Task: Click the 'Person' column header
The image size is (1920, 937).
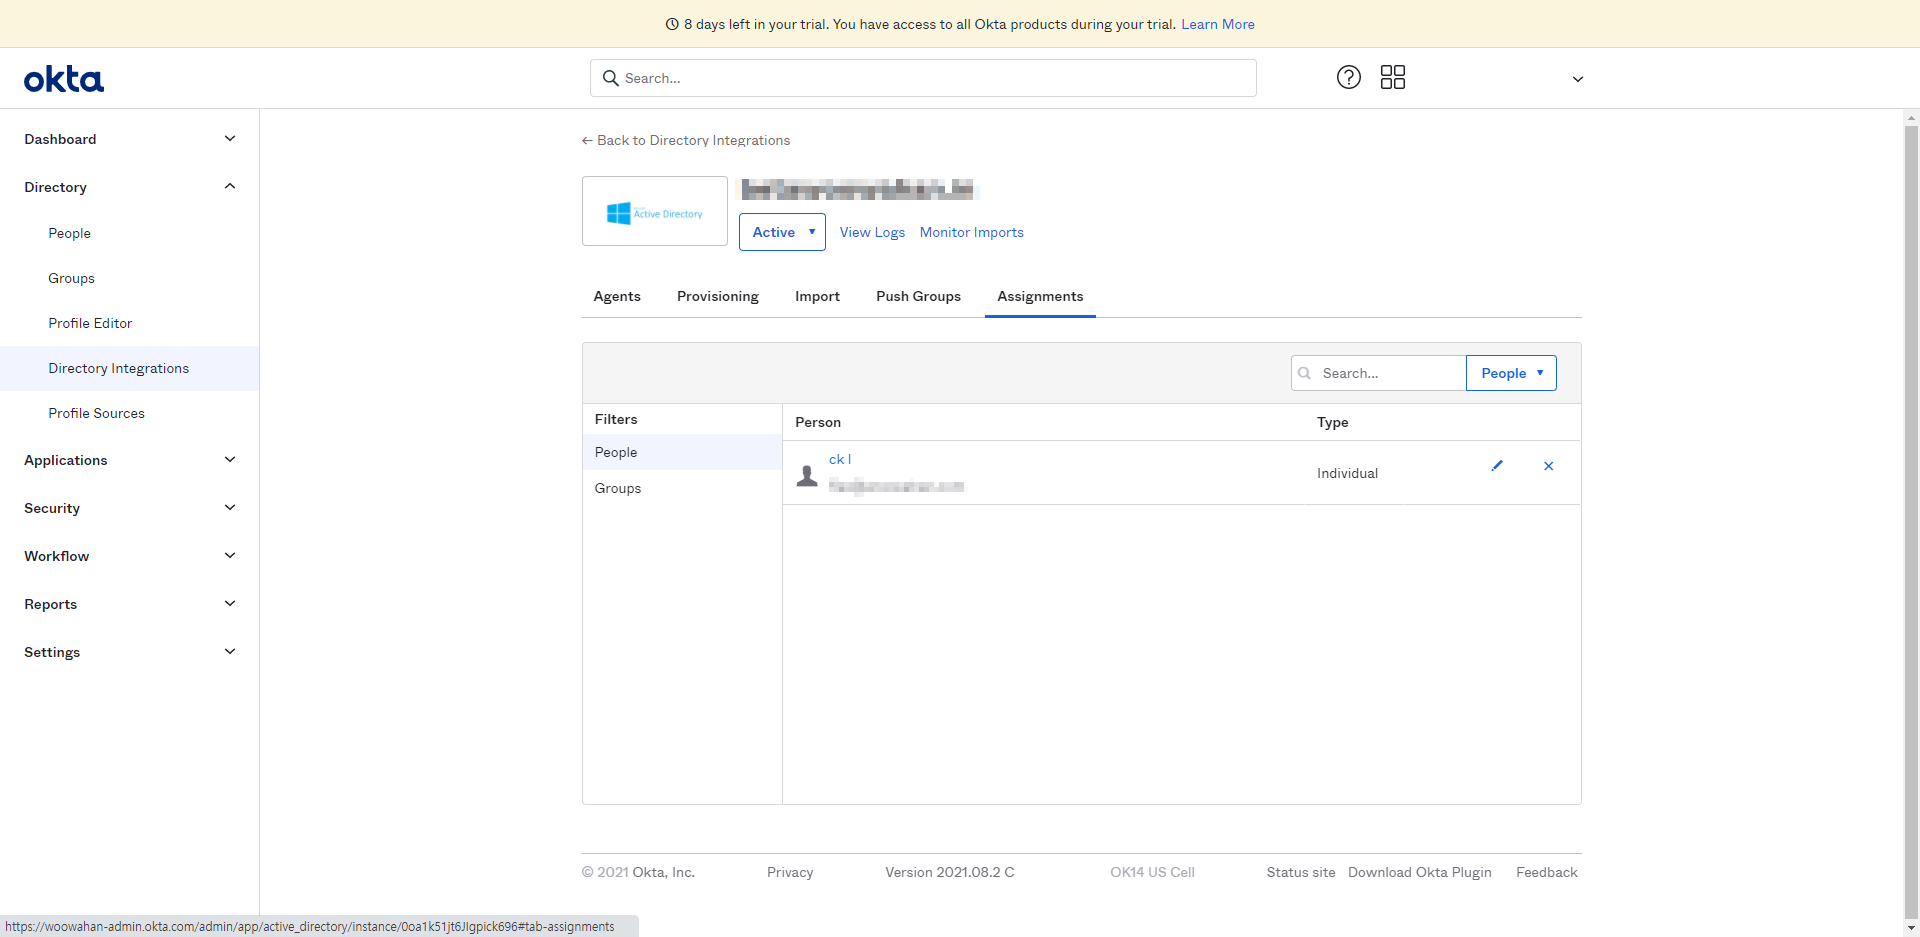Action: 818,422
